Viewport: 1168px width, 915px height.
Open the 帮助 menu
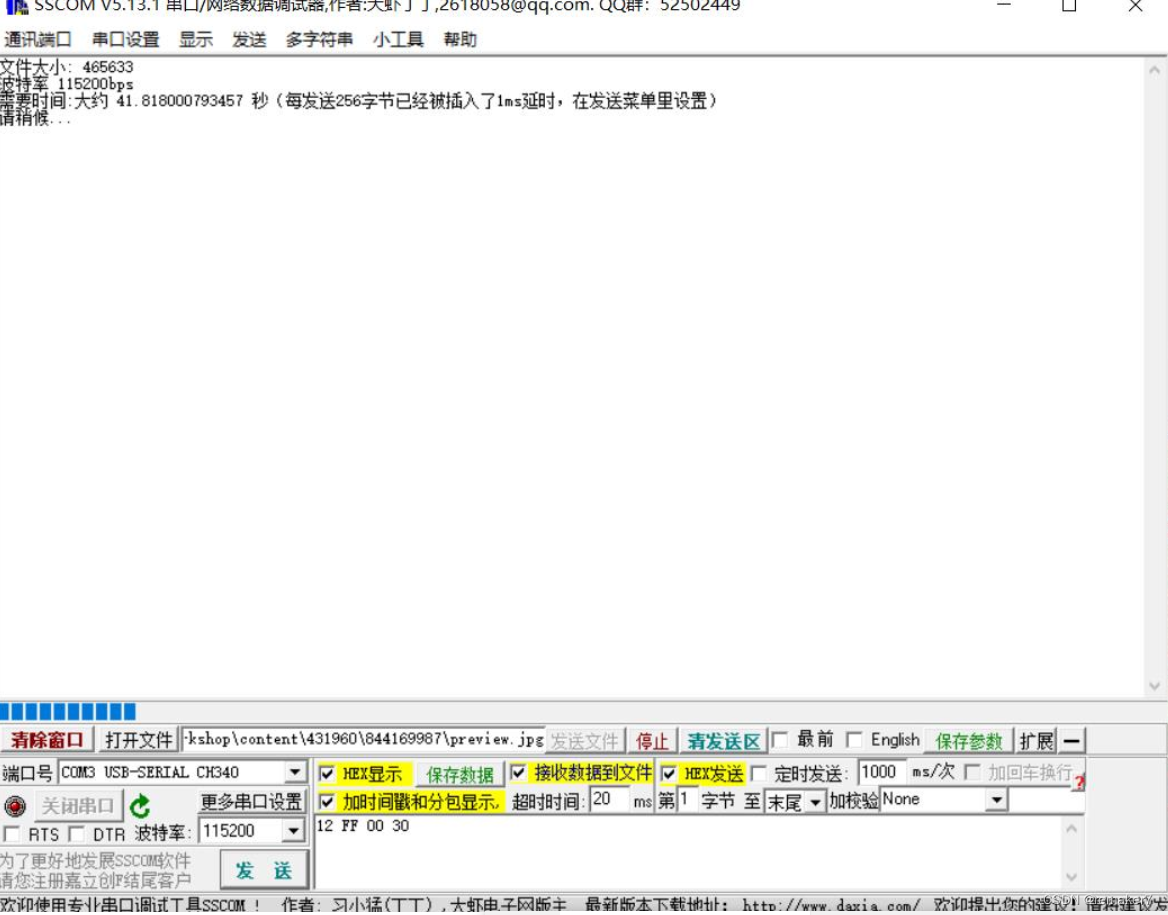click(460, 39)
